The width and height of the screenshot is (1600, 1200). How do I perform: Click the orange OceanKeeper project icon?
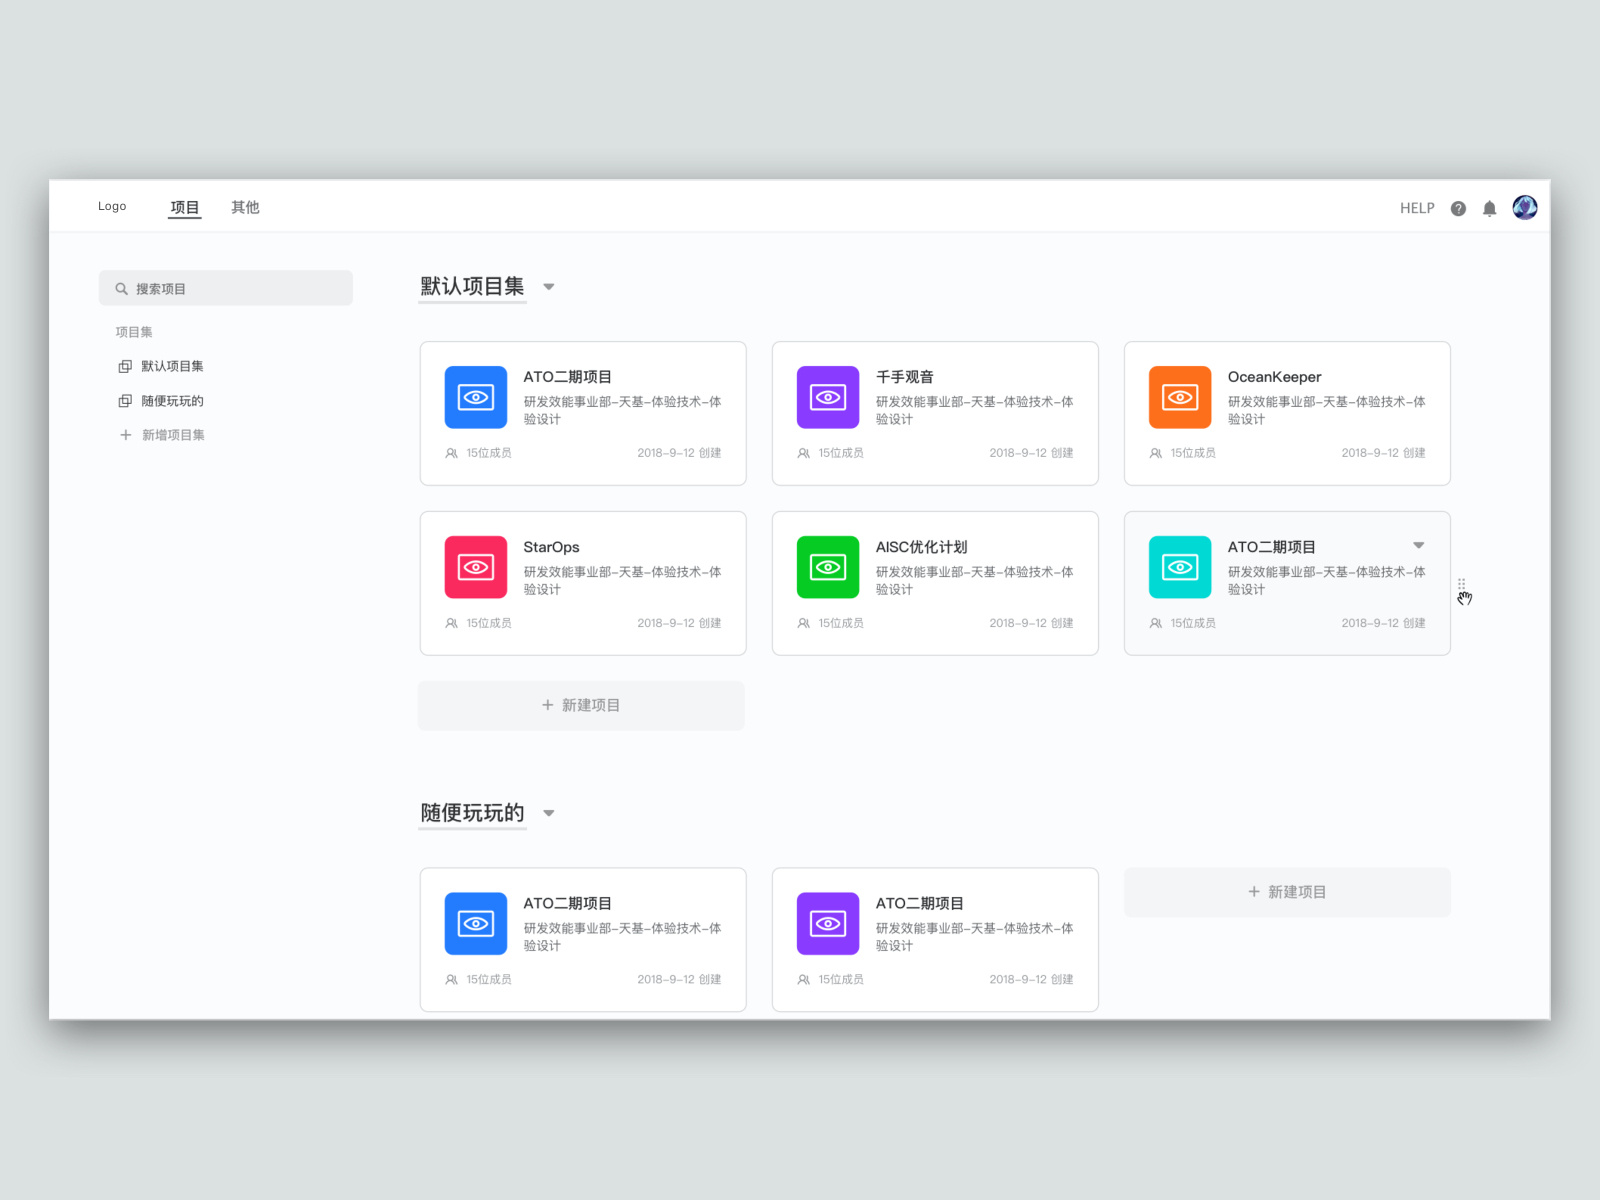(x=1180, y=397)
